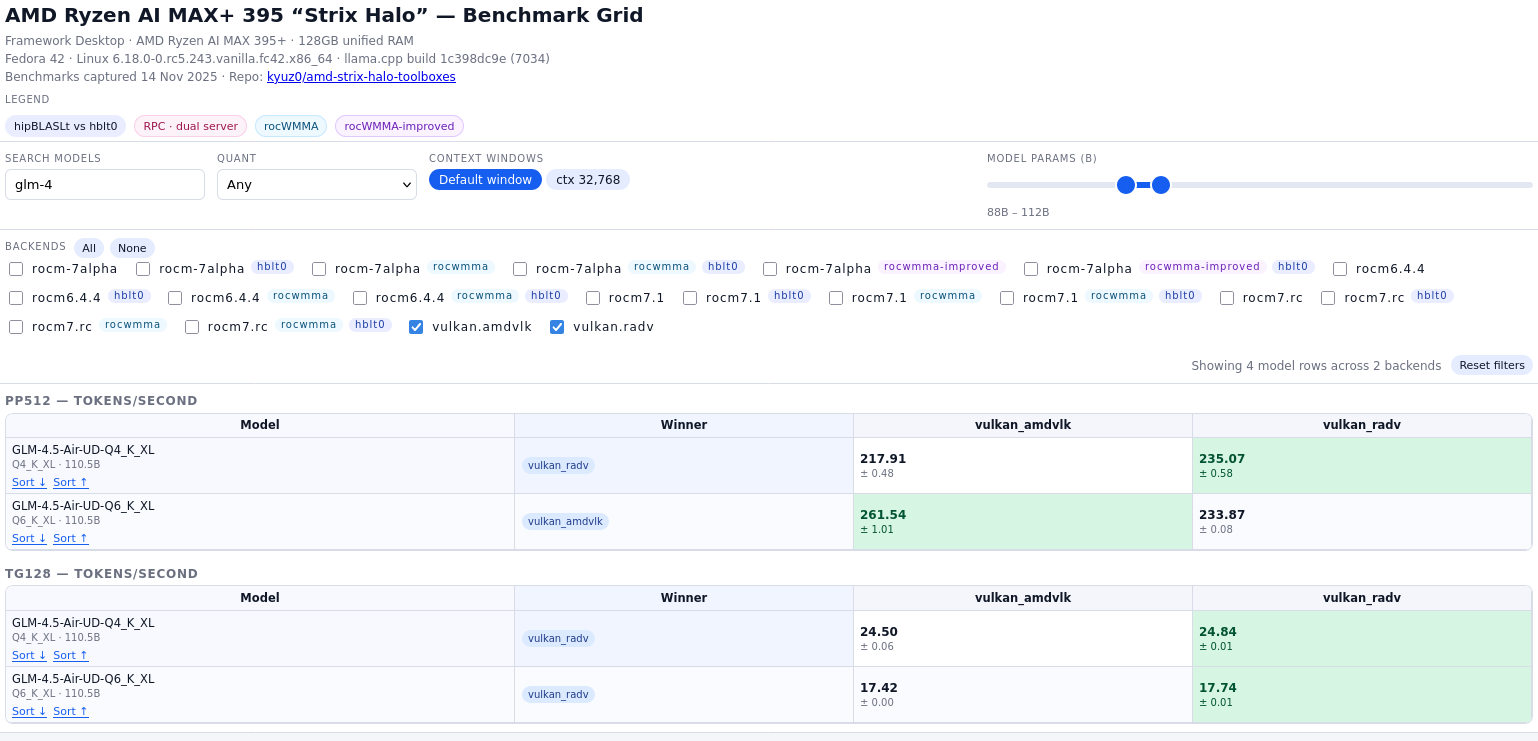Select the rocWMMA-improved legend chip

click(x=399, y=126)
